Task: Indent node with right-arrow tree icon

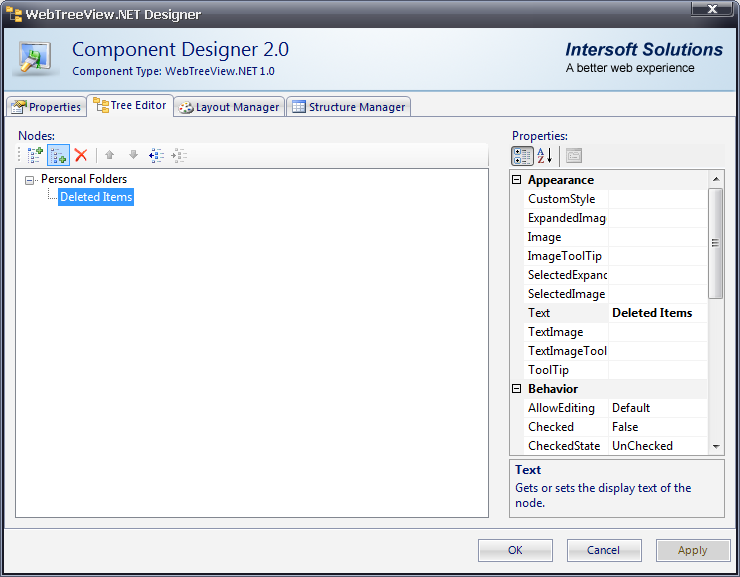Action: pyautogui.click(x=179, y=155)
